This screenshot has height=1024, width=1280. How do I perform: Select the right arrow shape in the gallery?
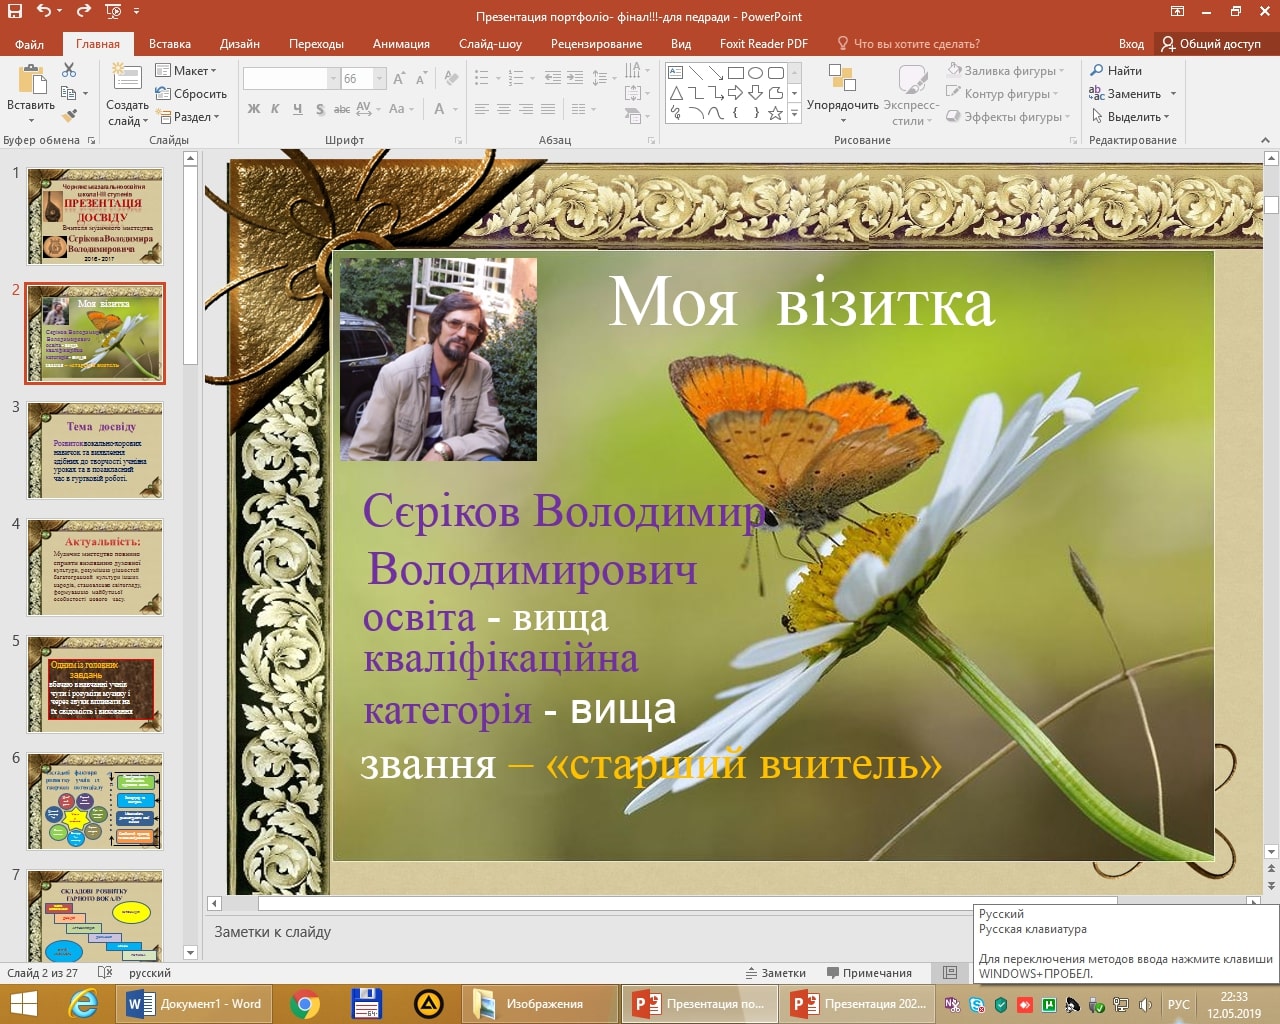tap(736, 93)
